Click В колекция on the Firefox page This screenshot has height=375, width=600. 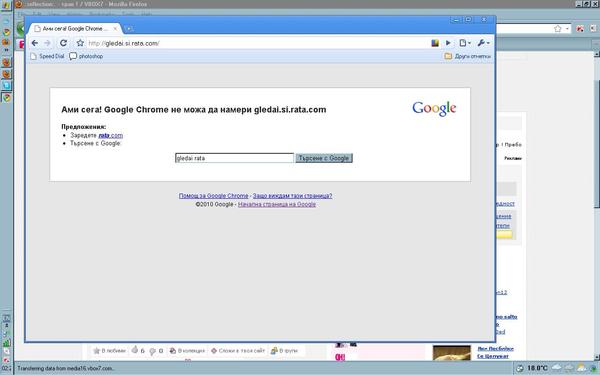(x=187, y=351)
